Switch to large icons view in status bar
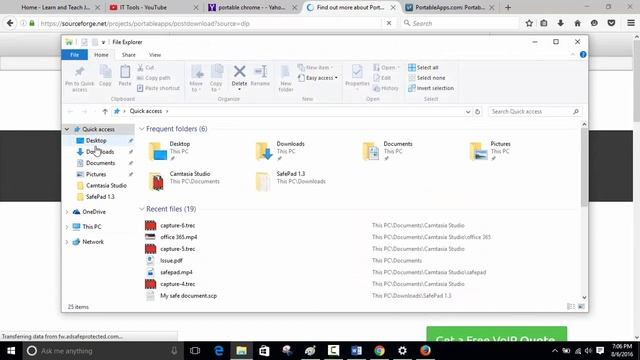 [581, 307]
